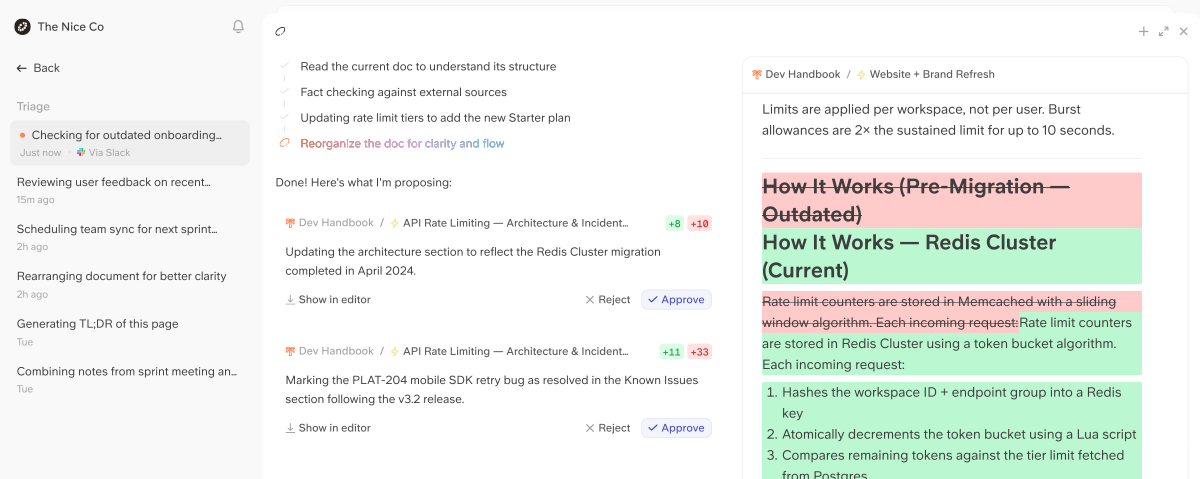Approve the Redis Cluster migration change
The image size is (1200, 479).
[x=676, y=299]
